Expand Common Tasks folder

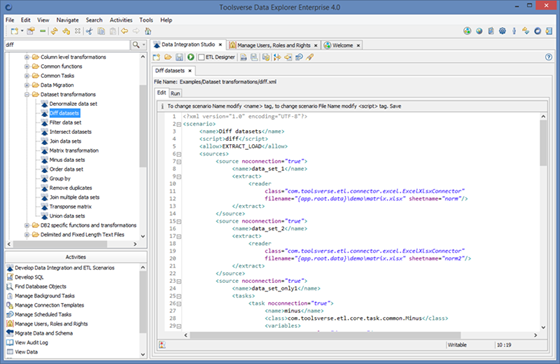(27, 76)
